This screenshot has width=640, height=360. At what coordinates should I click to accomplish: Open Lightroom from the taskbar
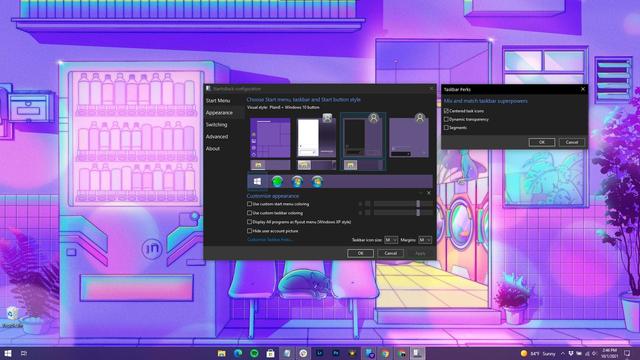(x=320, y=353)
